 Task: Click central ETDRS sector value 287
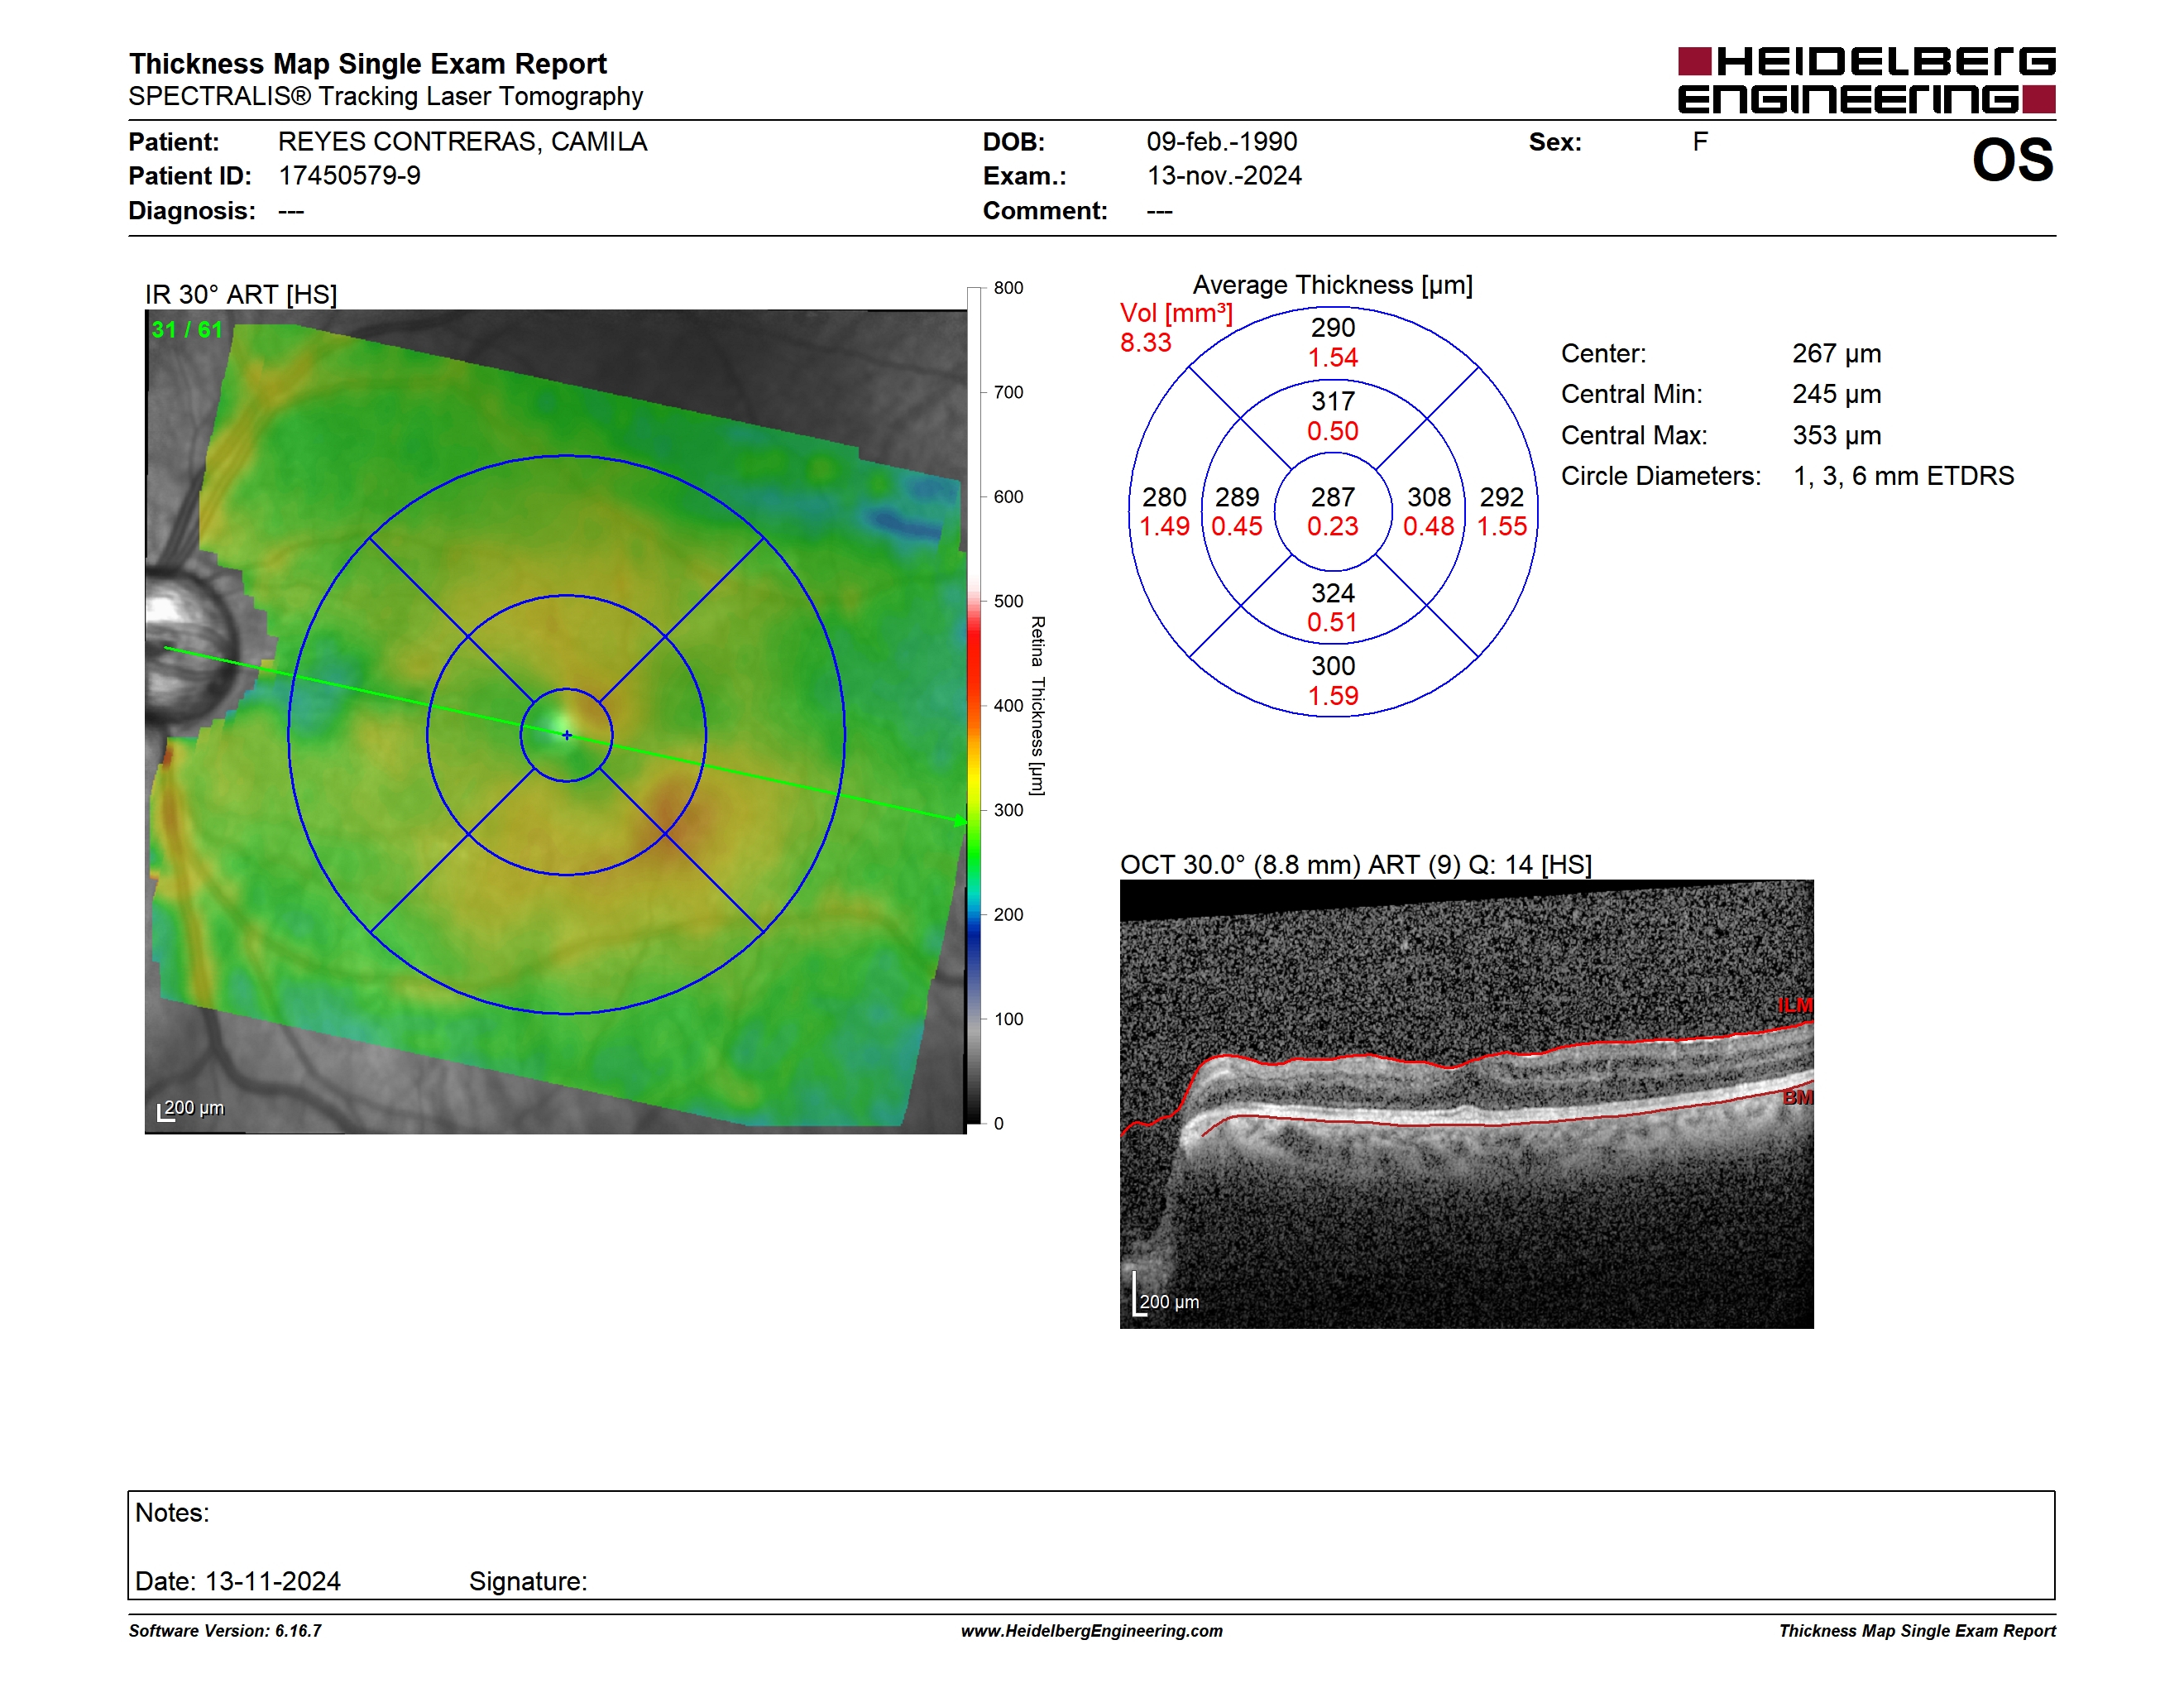[1333, 497]
